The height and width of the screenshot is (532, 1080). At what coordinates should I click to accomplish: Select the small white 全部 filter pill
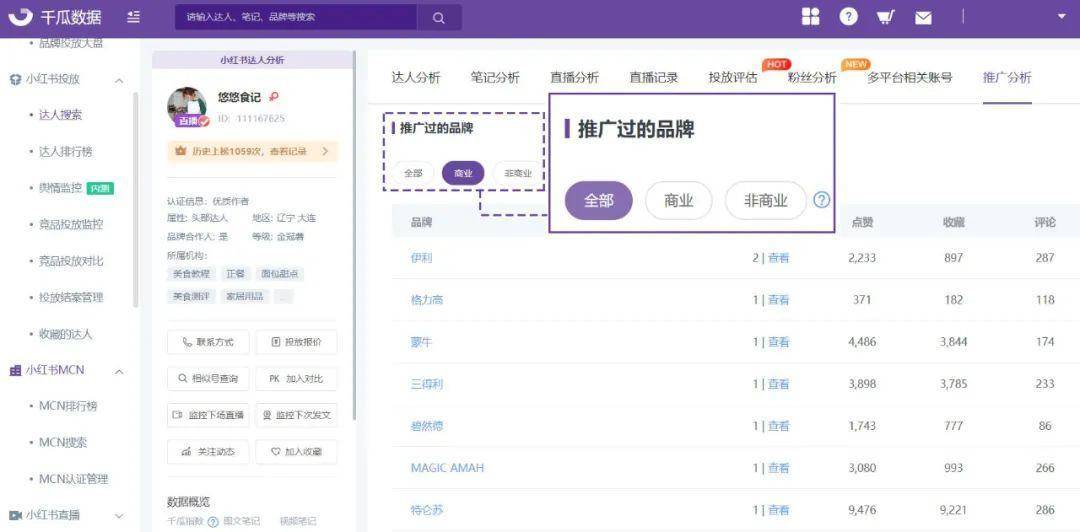(413, 174)
